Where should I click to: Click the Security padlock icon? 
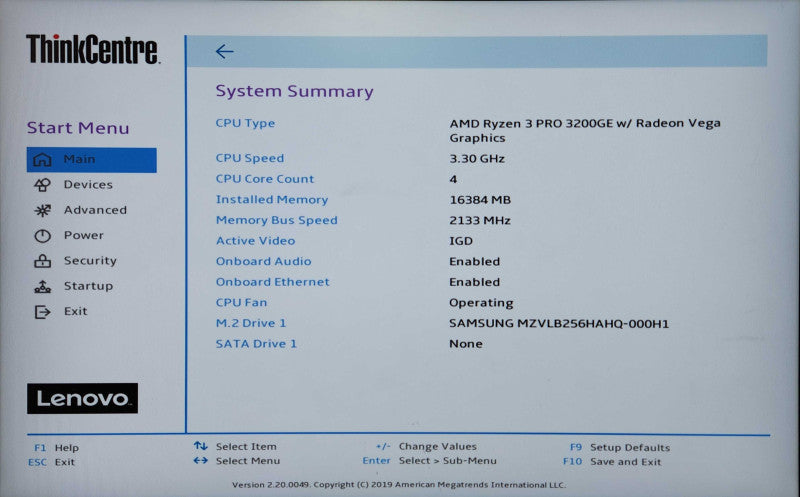[x=42, y=261]
